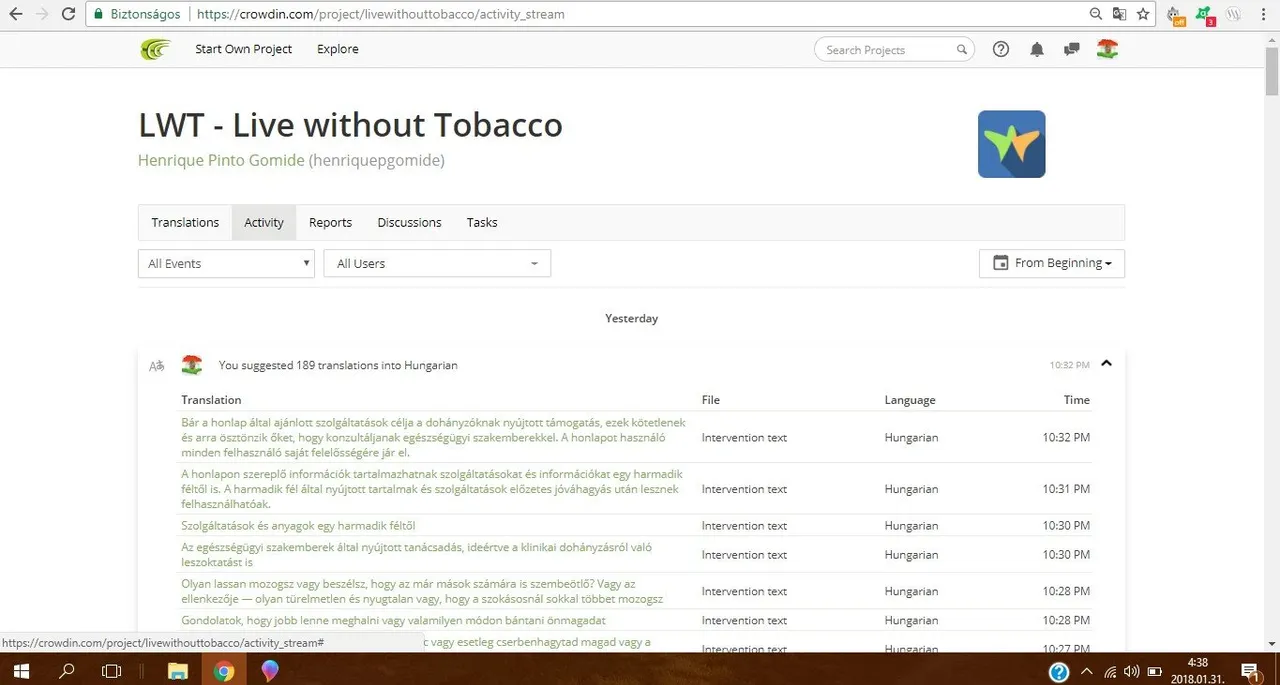Click the browser forward arrow

click(x=42, y=14)
